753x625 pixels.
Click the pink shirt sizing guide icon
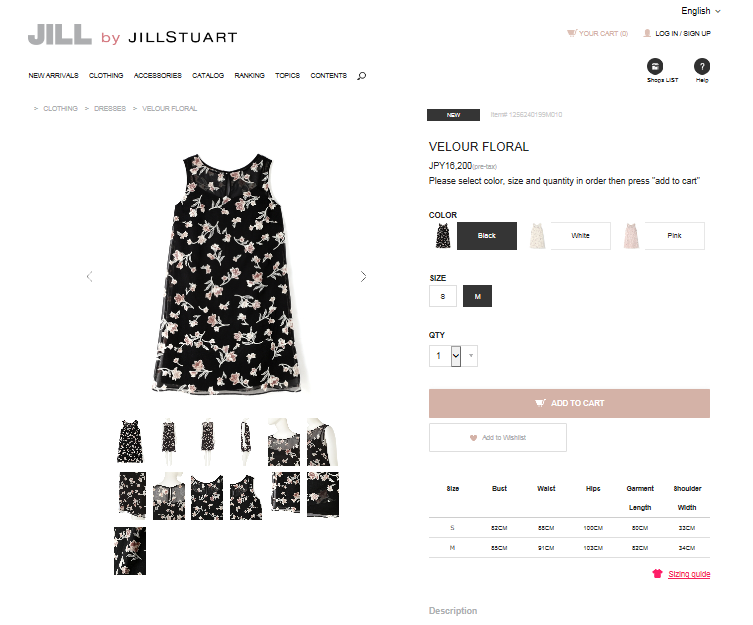point(657,573)
